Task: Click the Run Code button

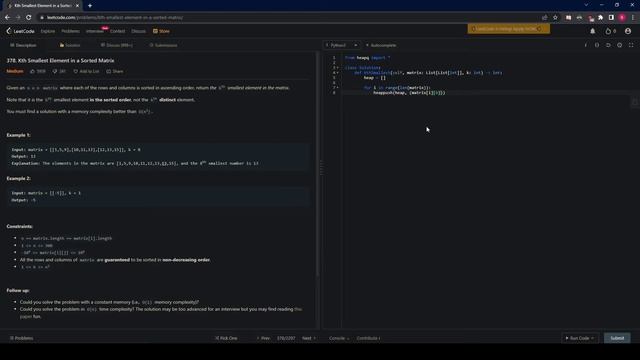Action: point(580,338)
